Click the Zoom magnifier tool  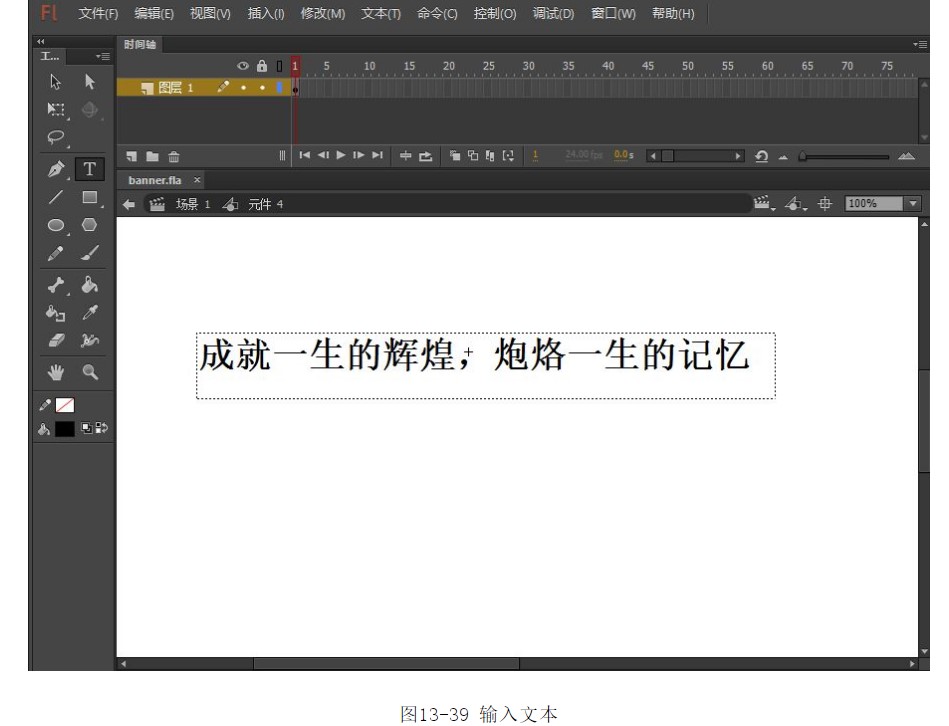tap(89, 371)
